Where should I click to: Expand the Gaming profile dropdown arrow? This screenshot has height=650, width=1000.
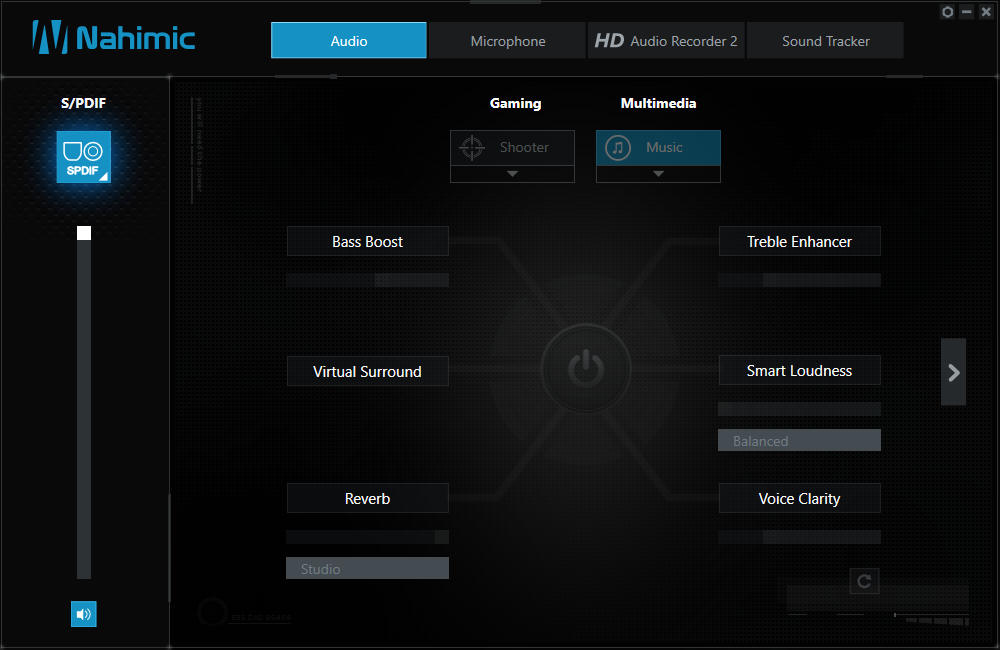tap(512, 174)
